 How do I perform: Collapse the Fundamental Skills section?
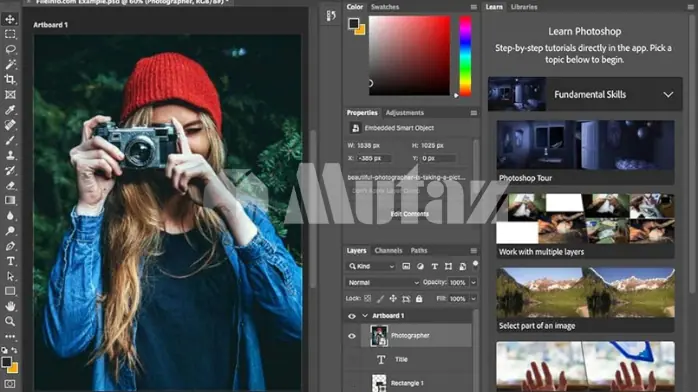point(668,94)
